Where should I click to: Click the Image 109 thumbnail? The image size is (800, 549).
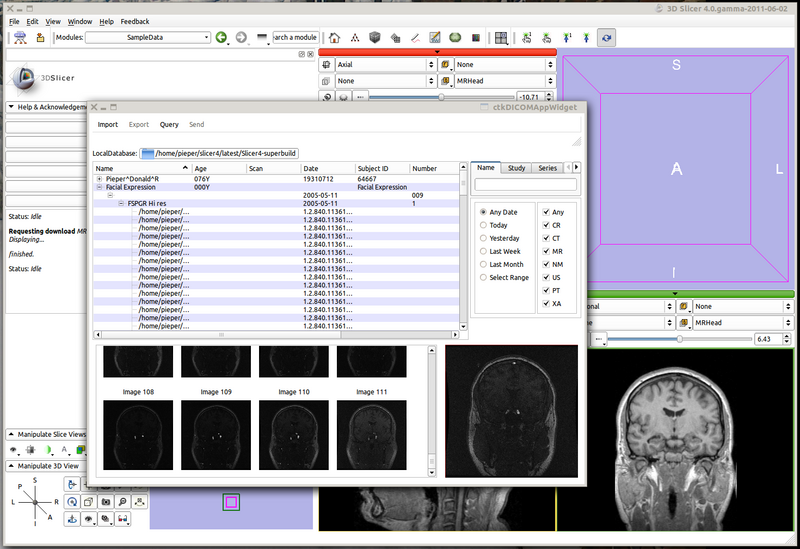coord(216,435)
